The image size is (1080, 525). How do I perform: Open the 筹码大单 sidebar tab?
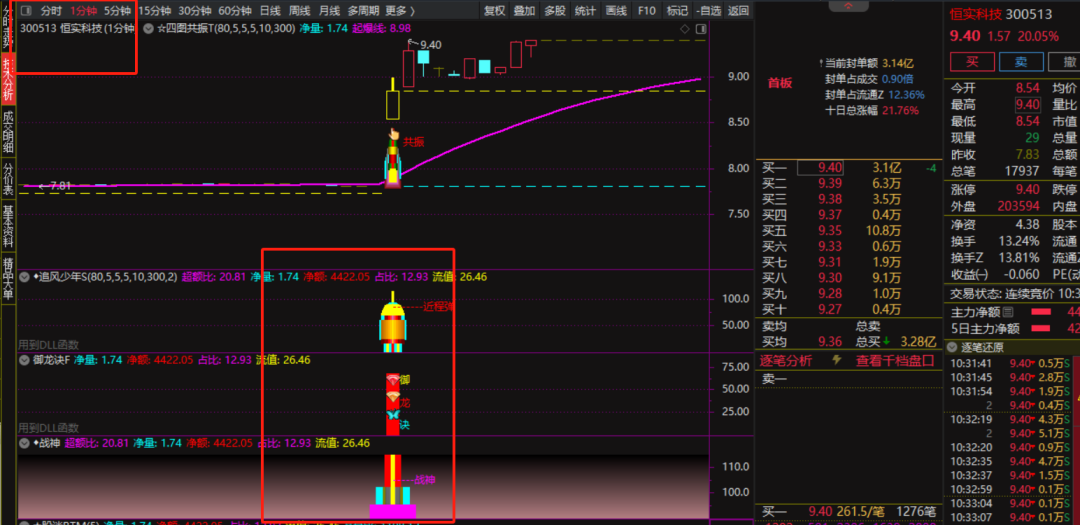(x=8, y=278)
